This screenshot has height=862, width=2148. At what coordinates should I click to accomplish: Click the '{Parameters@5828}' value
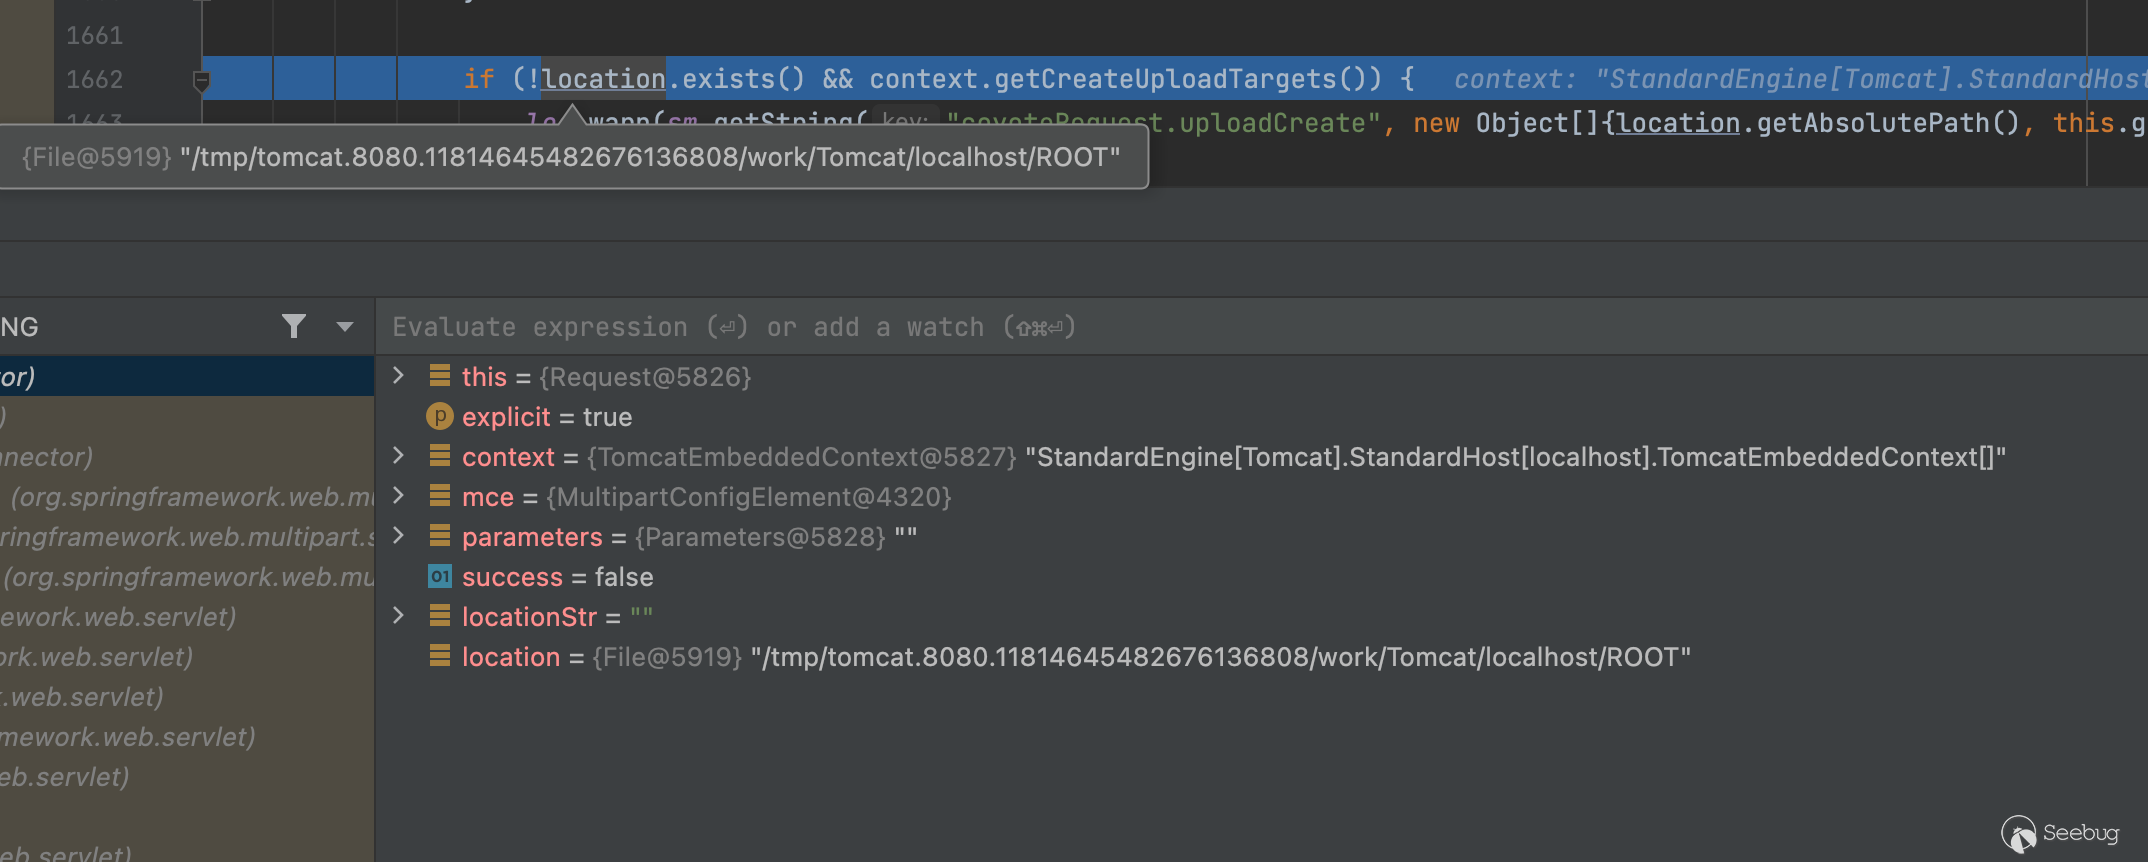pos(760,537)
